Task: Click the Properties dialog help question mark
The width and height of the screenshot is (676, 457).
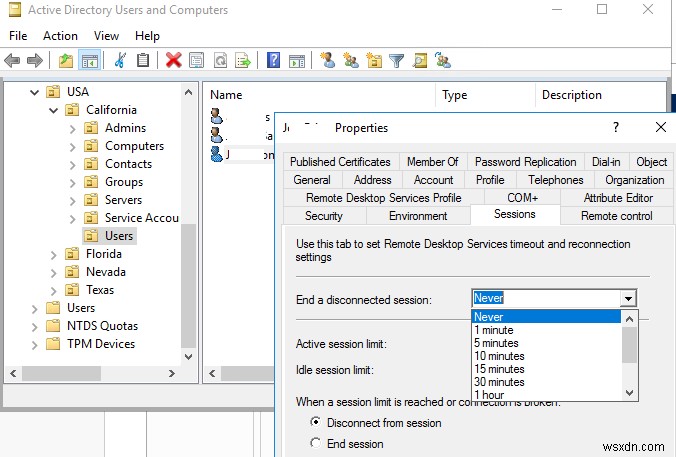Action: pyautogui.click(x=616, y=127)
